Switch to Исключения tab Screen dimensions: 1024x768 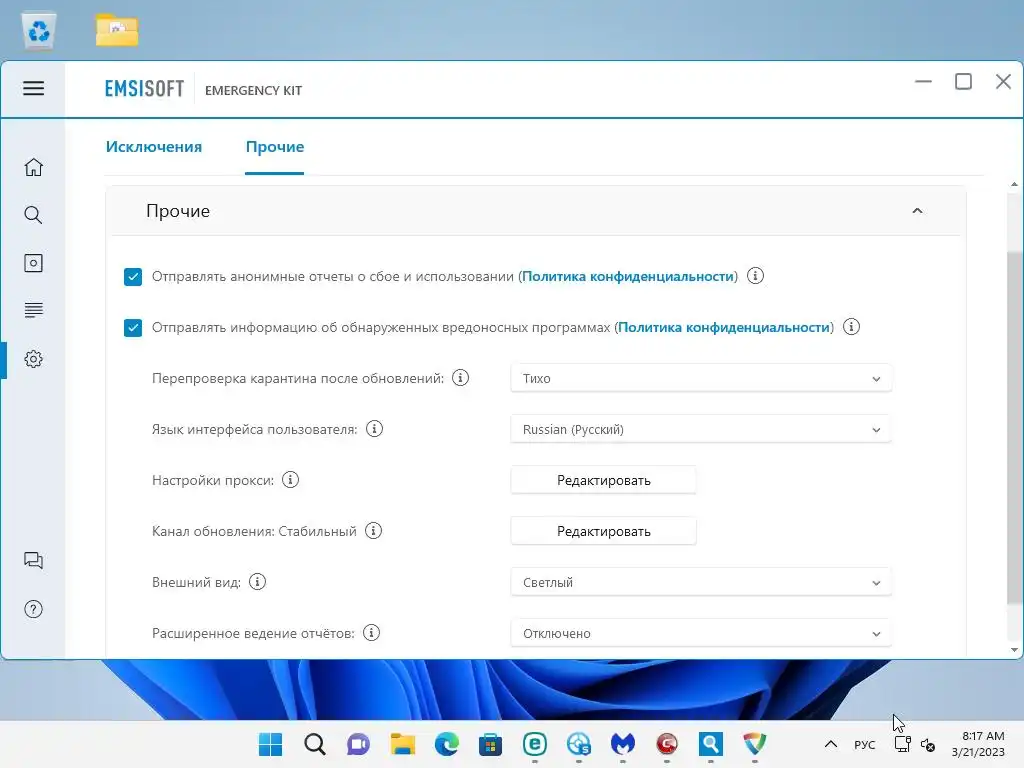154,146
